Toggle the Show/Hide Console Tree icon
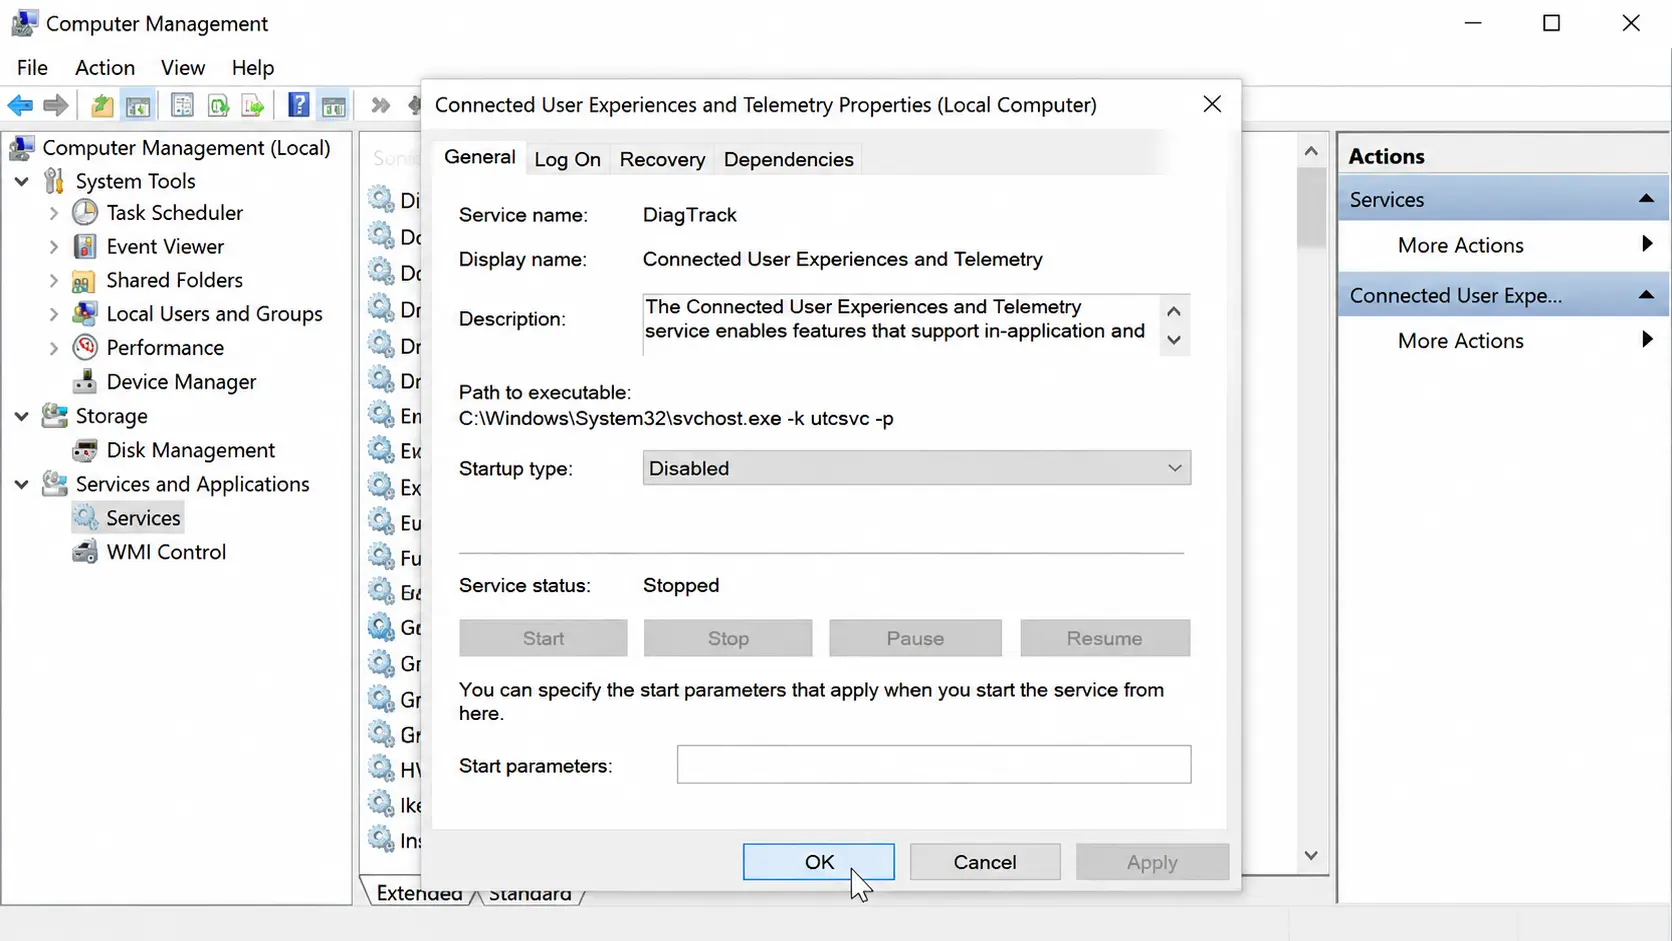The image size is (1672, 941). tap(138, 105)
